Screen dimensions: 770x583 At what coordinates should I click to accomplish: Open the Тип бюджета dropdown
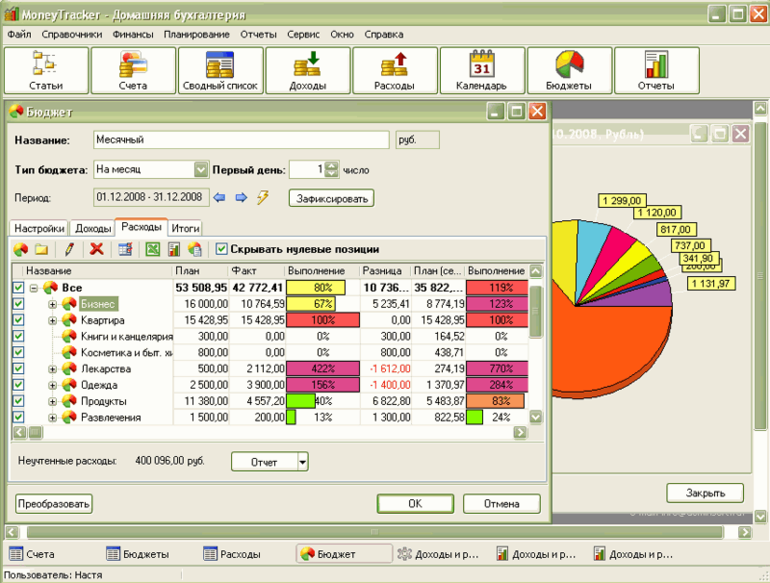click(201, 170)
